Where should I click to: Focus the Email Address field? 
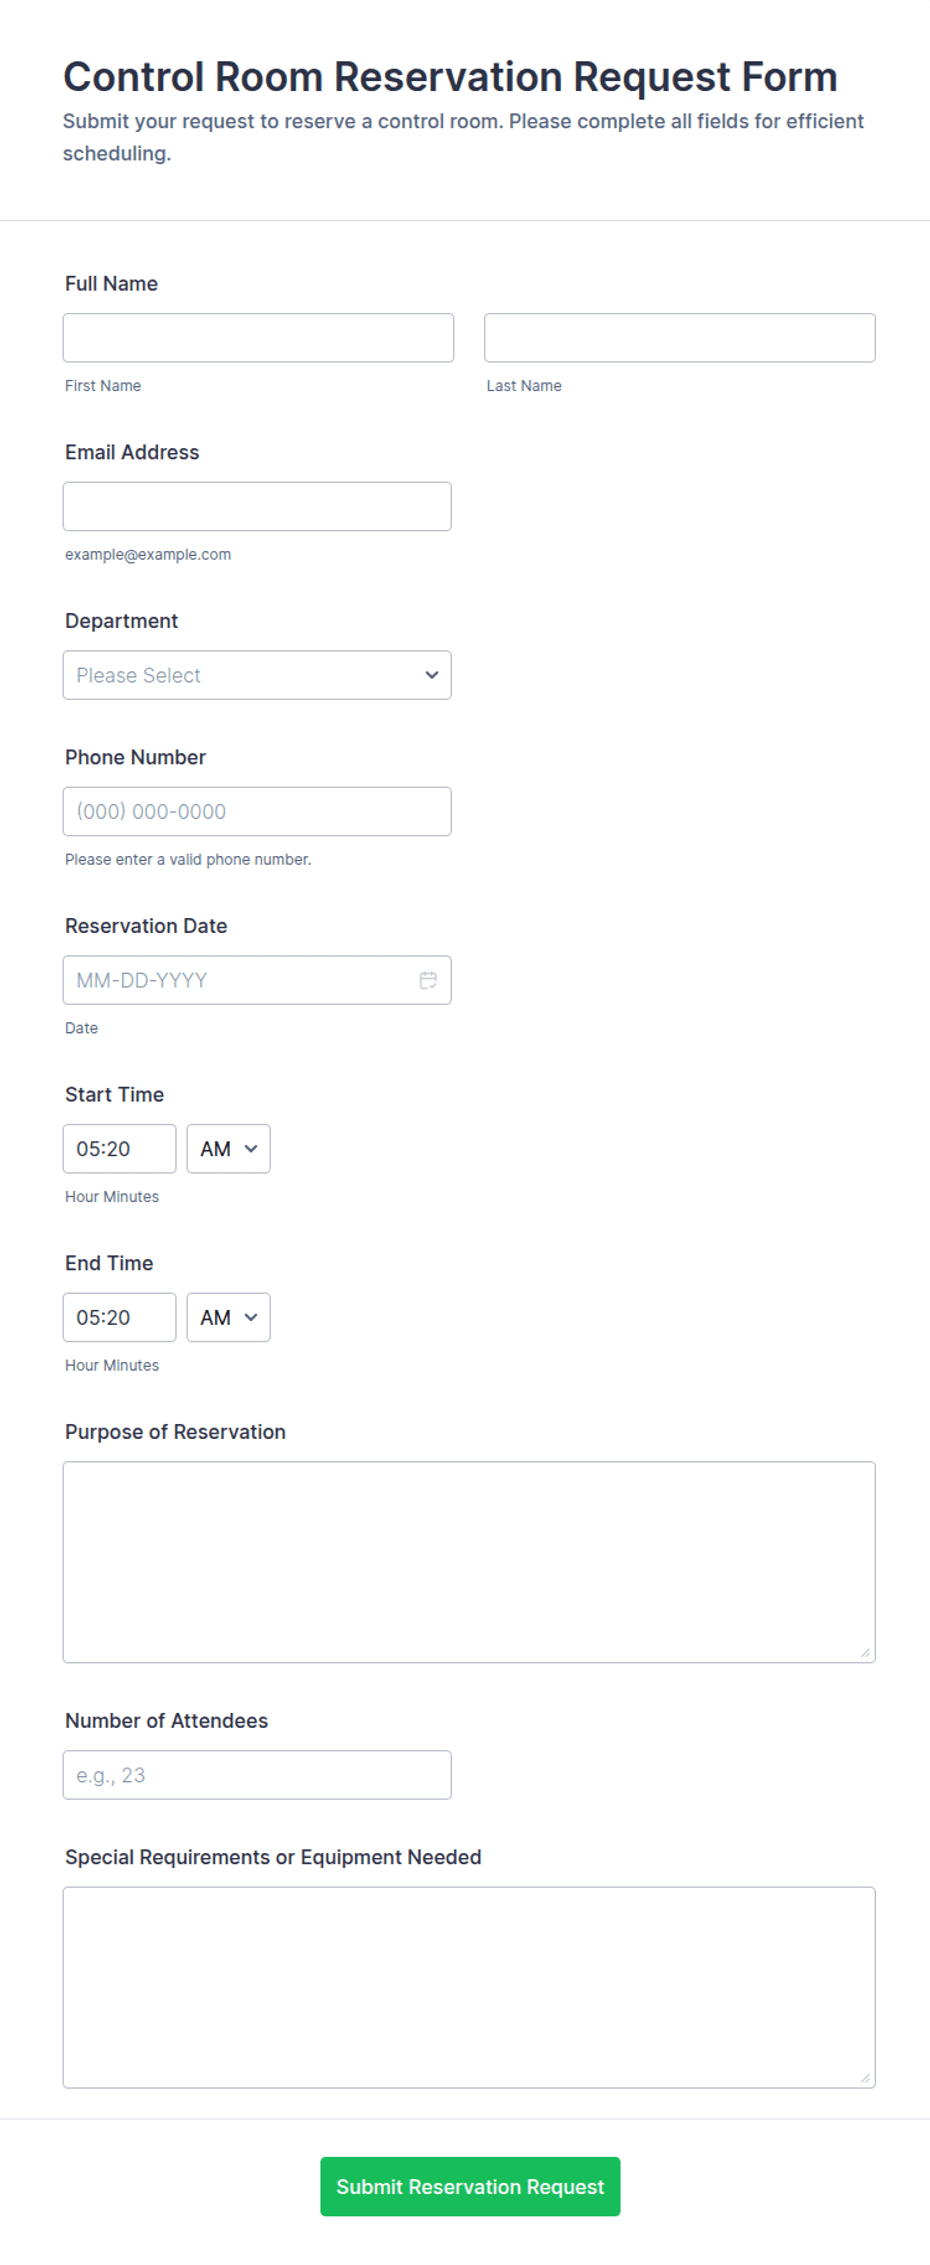coord(257,507)
